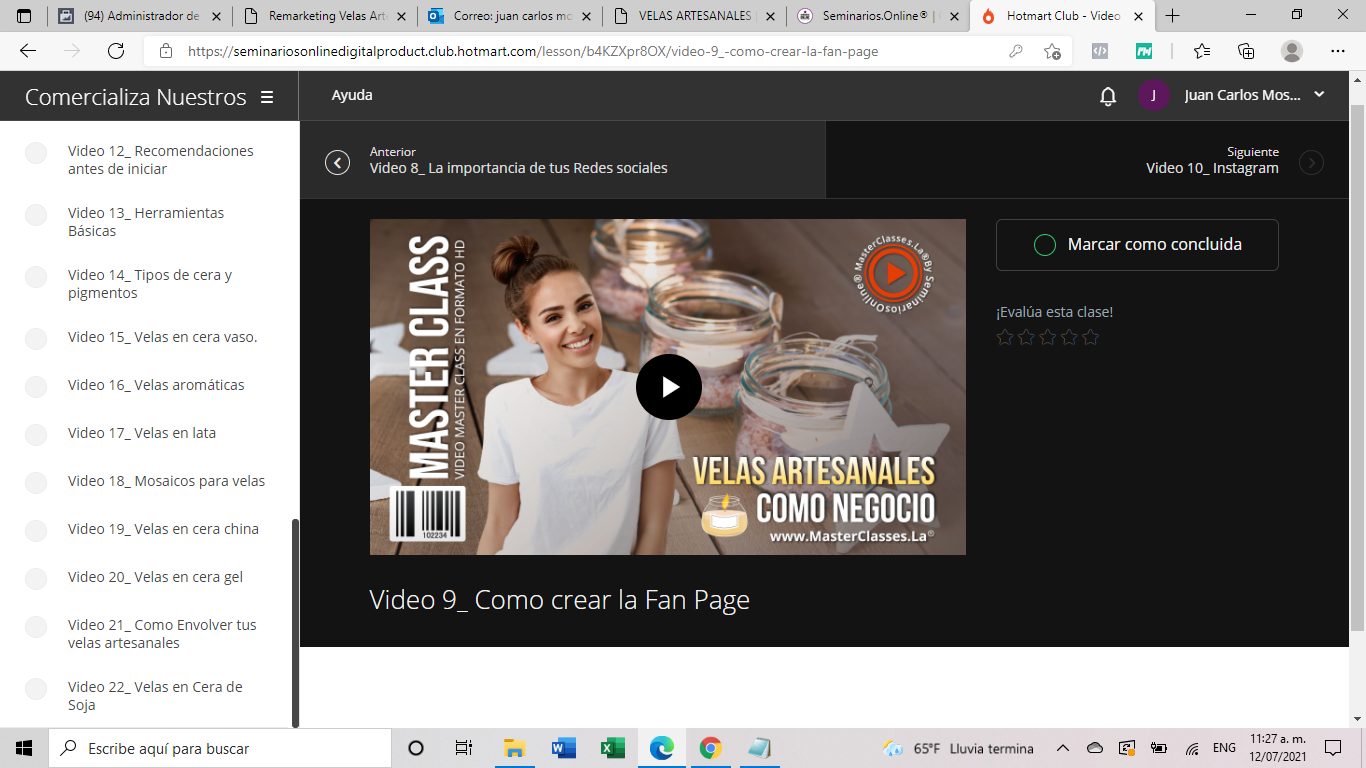Add this page to favorites

(x=1052, y=51)
